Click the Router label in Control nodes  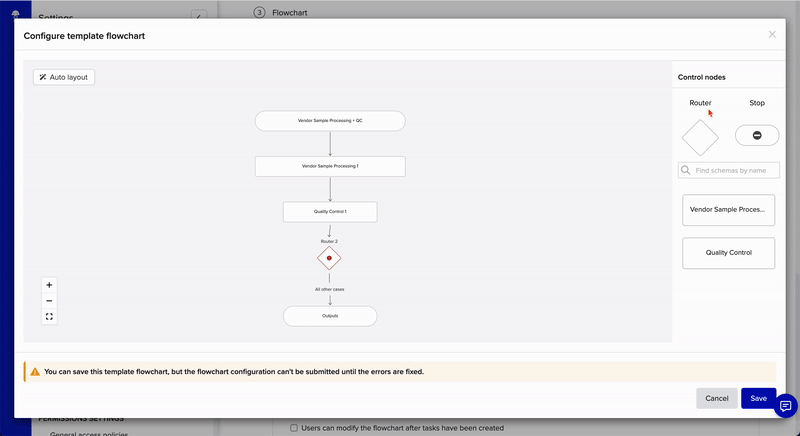(700, 102)
